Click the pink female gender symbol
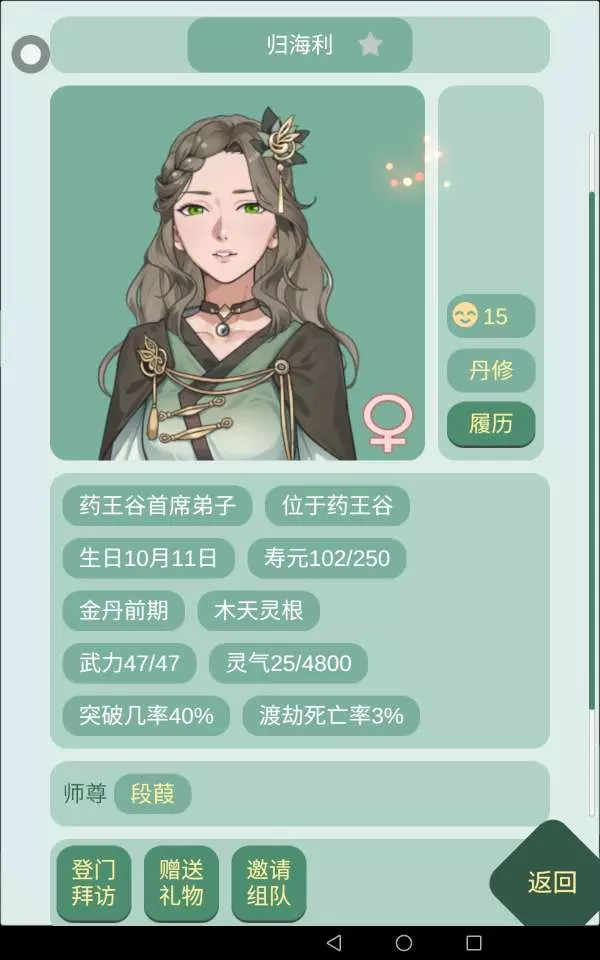The height and width of the screenshot is (960, 600). pyautogui.click(x=388, y=422)
